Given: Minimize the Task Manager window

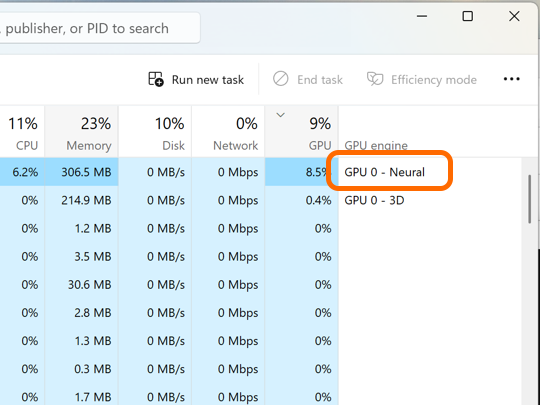Looking at the screenshot, I should click(x=422, y=16).
